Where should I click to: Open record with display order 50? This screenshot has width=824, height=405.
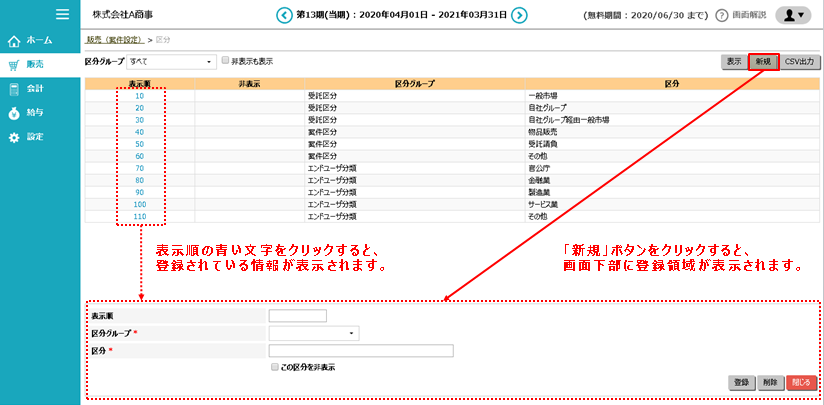pyautogui.click(x=140, y=144)
